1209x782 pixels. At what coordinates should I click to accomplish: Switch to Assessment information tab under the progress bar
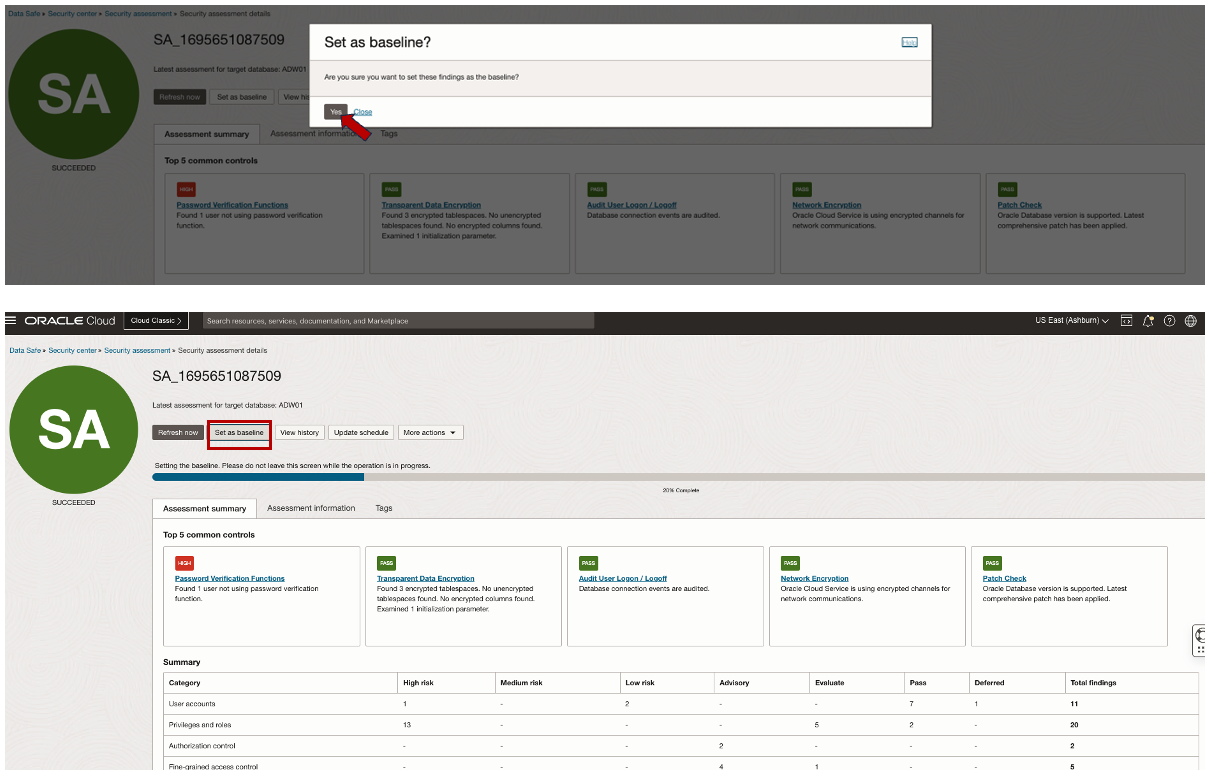coord(311,508)
